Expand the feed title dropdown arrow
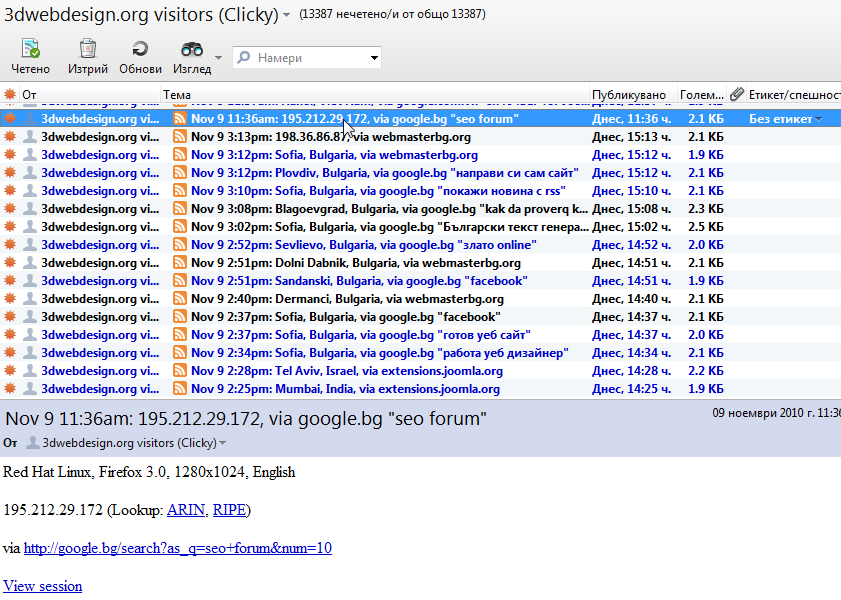841x600 pixels. pos(286,15)
